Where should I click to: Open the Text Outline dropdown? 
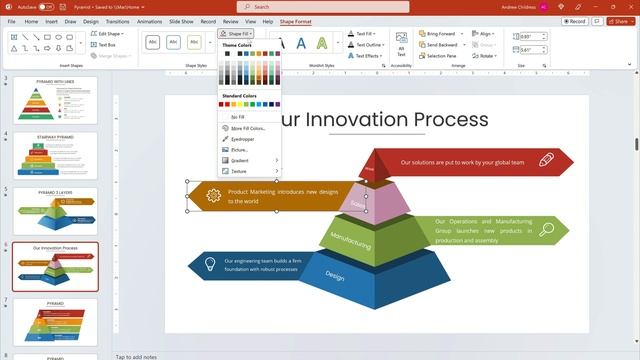tap(366, 44)
